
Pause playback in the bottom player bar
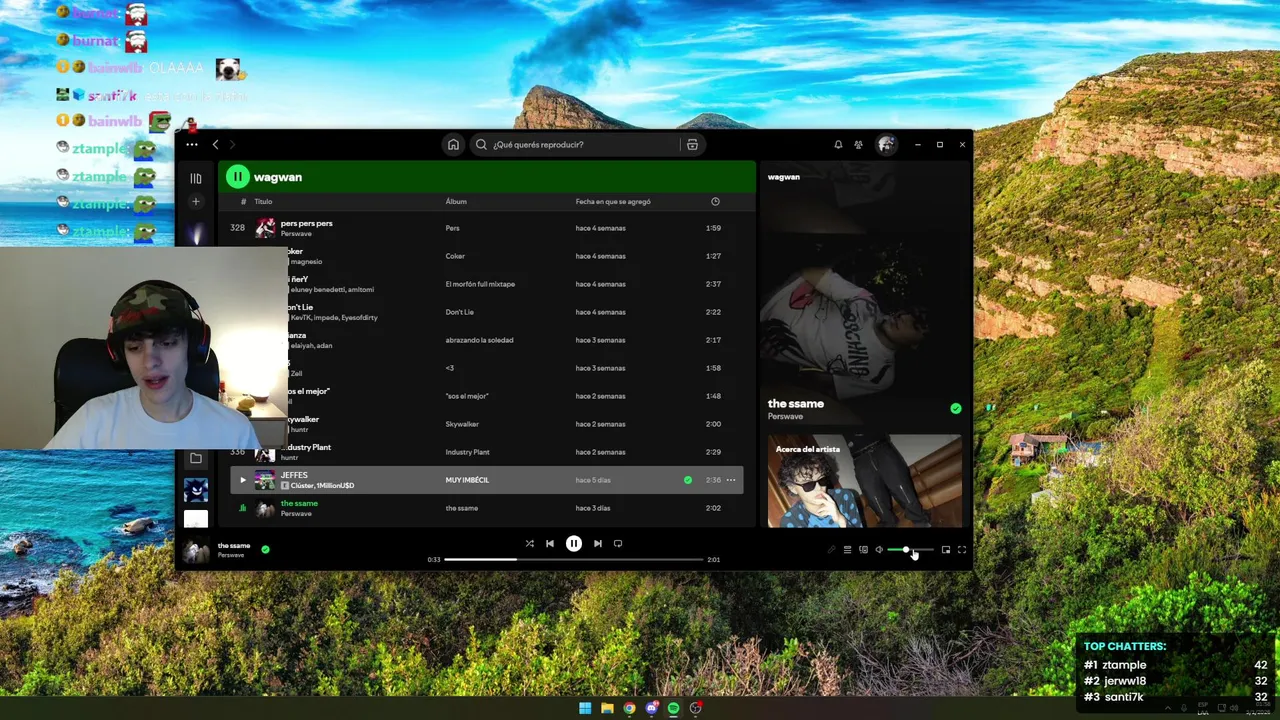574,544
